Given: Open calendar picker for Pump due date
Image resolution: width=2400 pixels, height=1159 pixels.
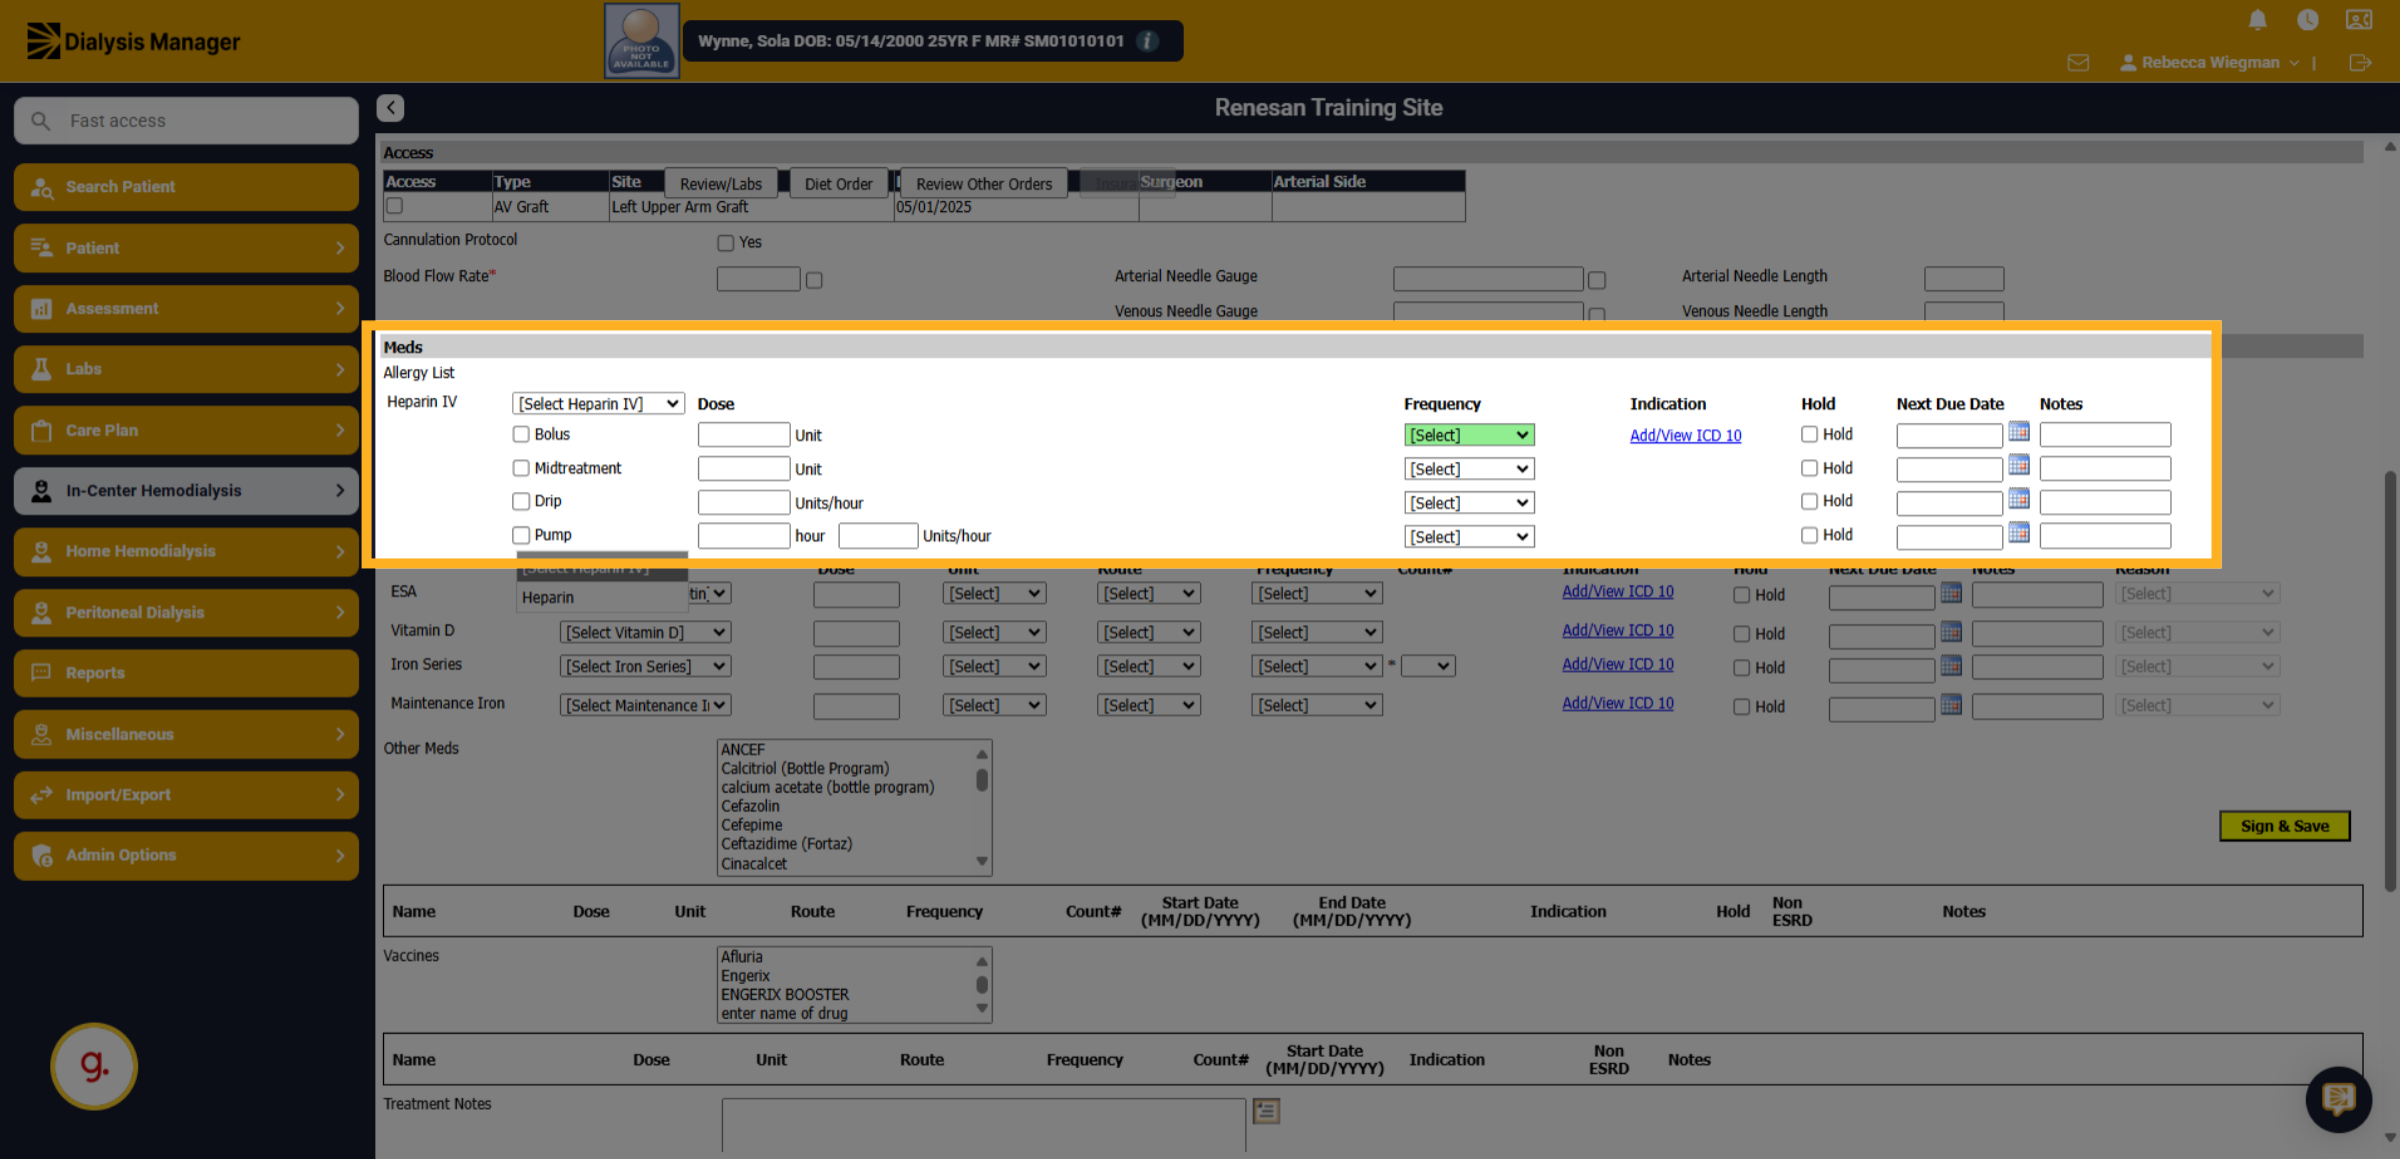Looking at the screenshot, I should click(x=2019, y=533).
